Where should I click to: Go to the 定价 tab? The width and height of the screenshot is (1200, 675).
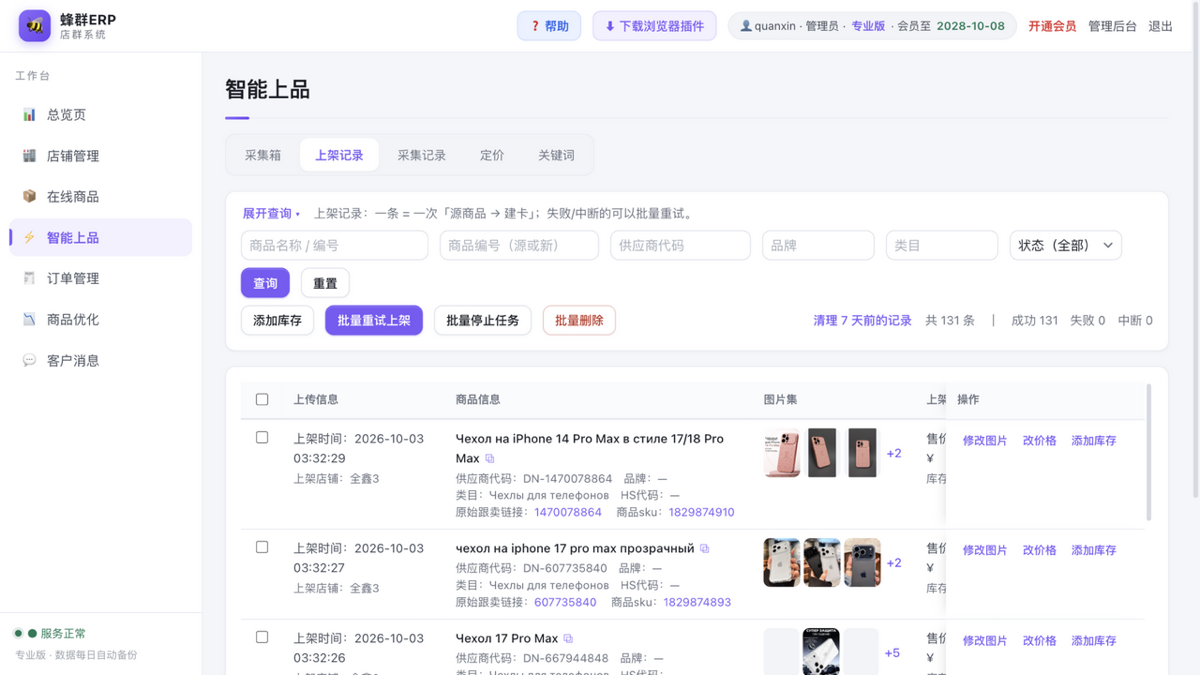coord(492,155)
